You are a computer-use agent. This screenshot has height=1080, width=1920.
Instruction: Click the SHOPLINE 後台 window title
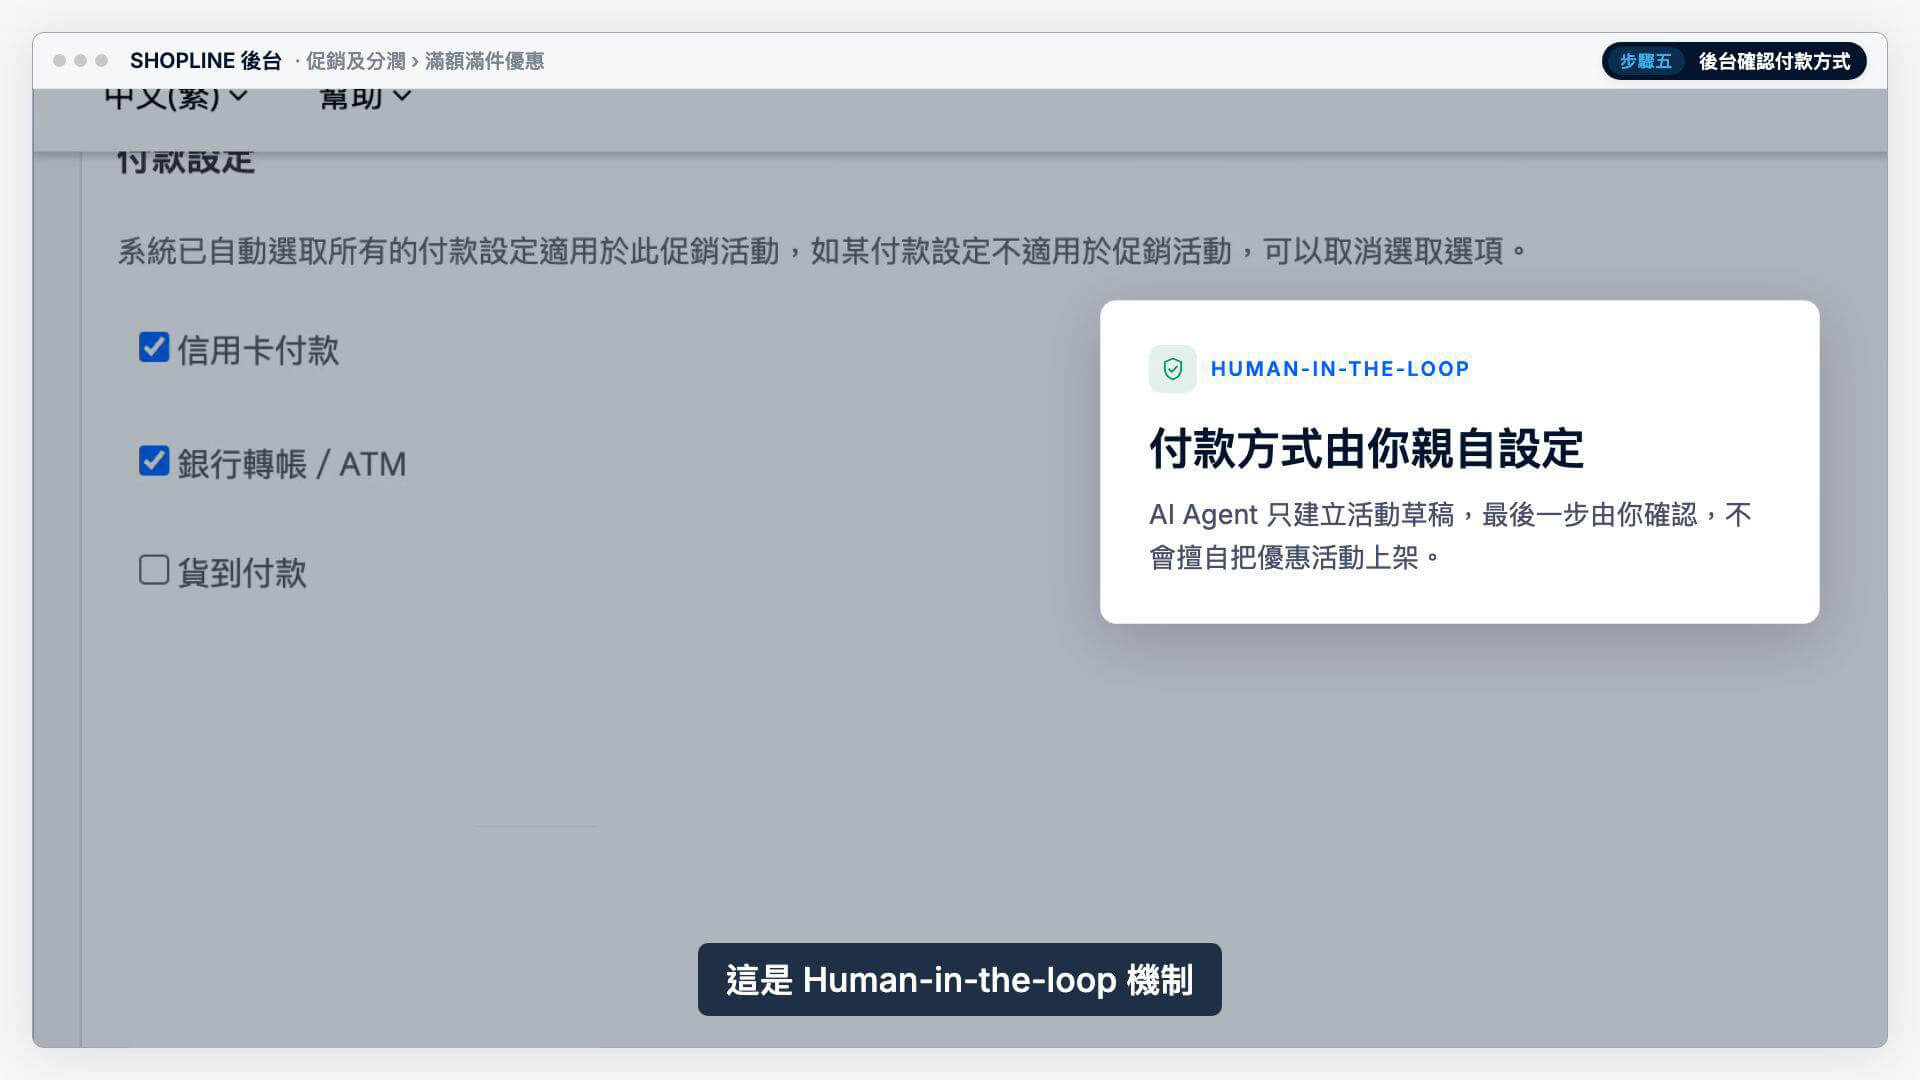206,61
